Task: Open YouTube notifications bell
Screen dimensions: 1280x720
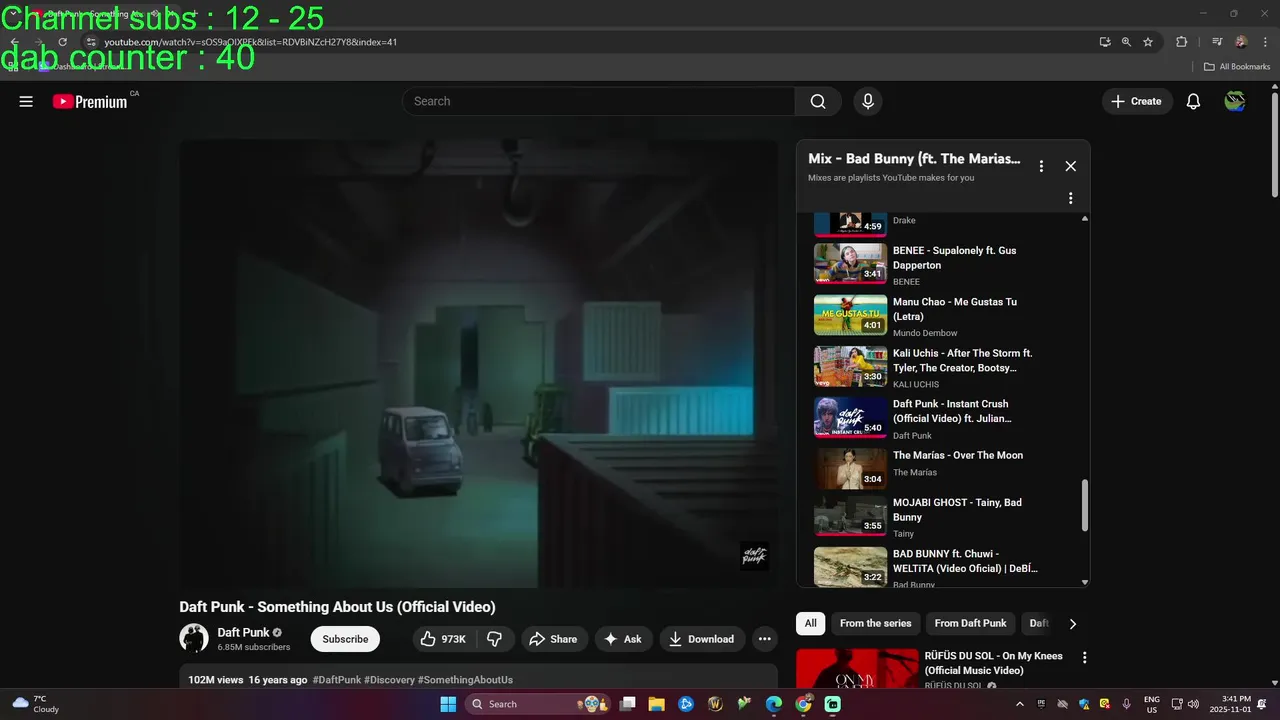Action: click(1193, 101)
